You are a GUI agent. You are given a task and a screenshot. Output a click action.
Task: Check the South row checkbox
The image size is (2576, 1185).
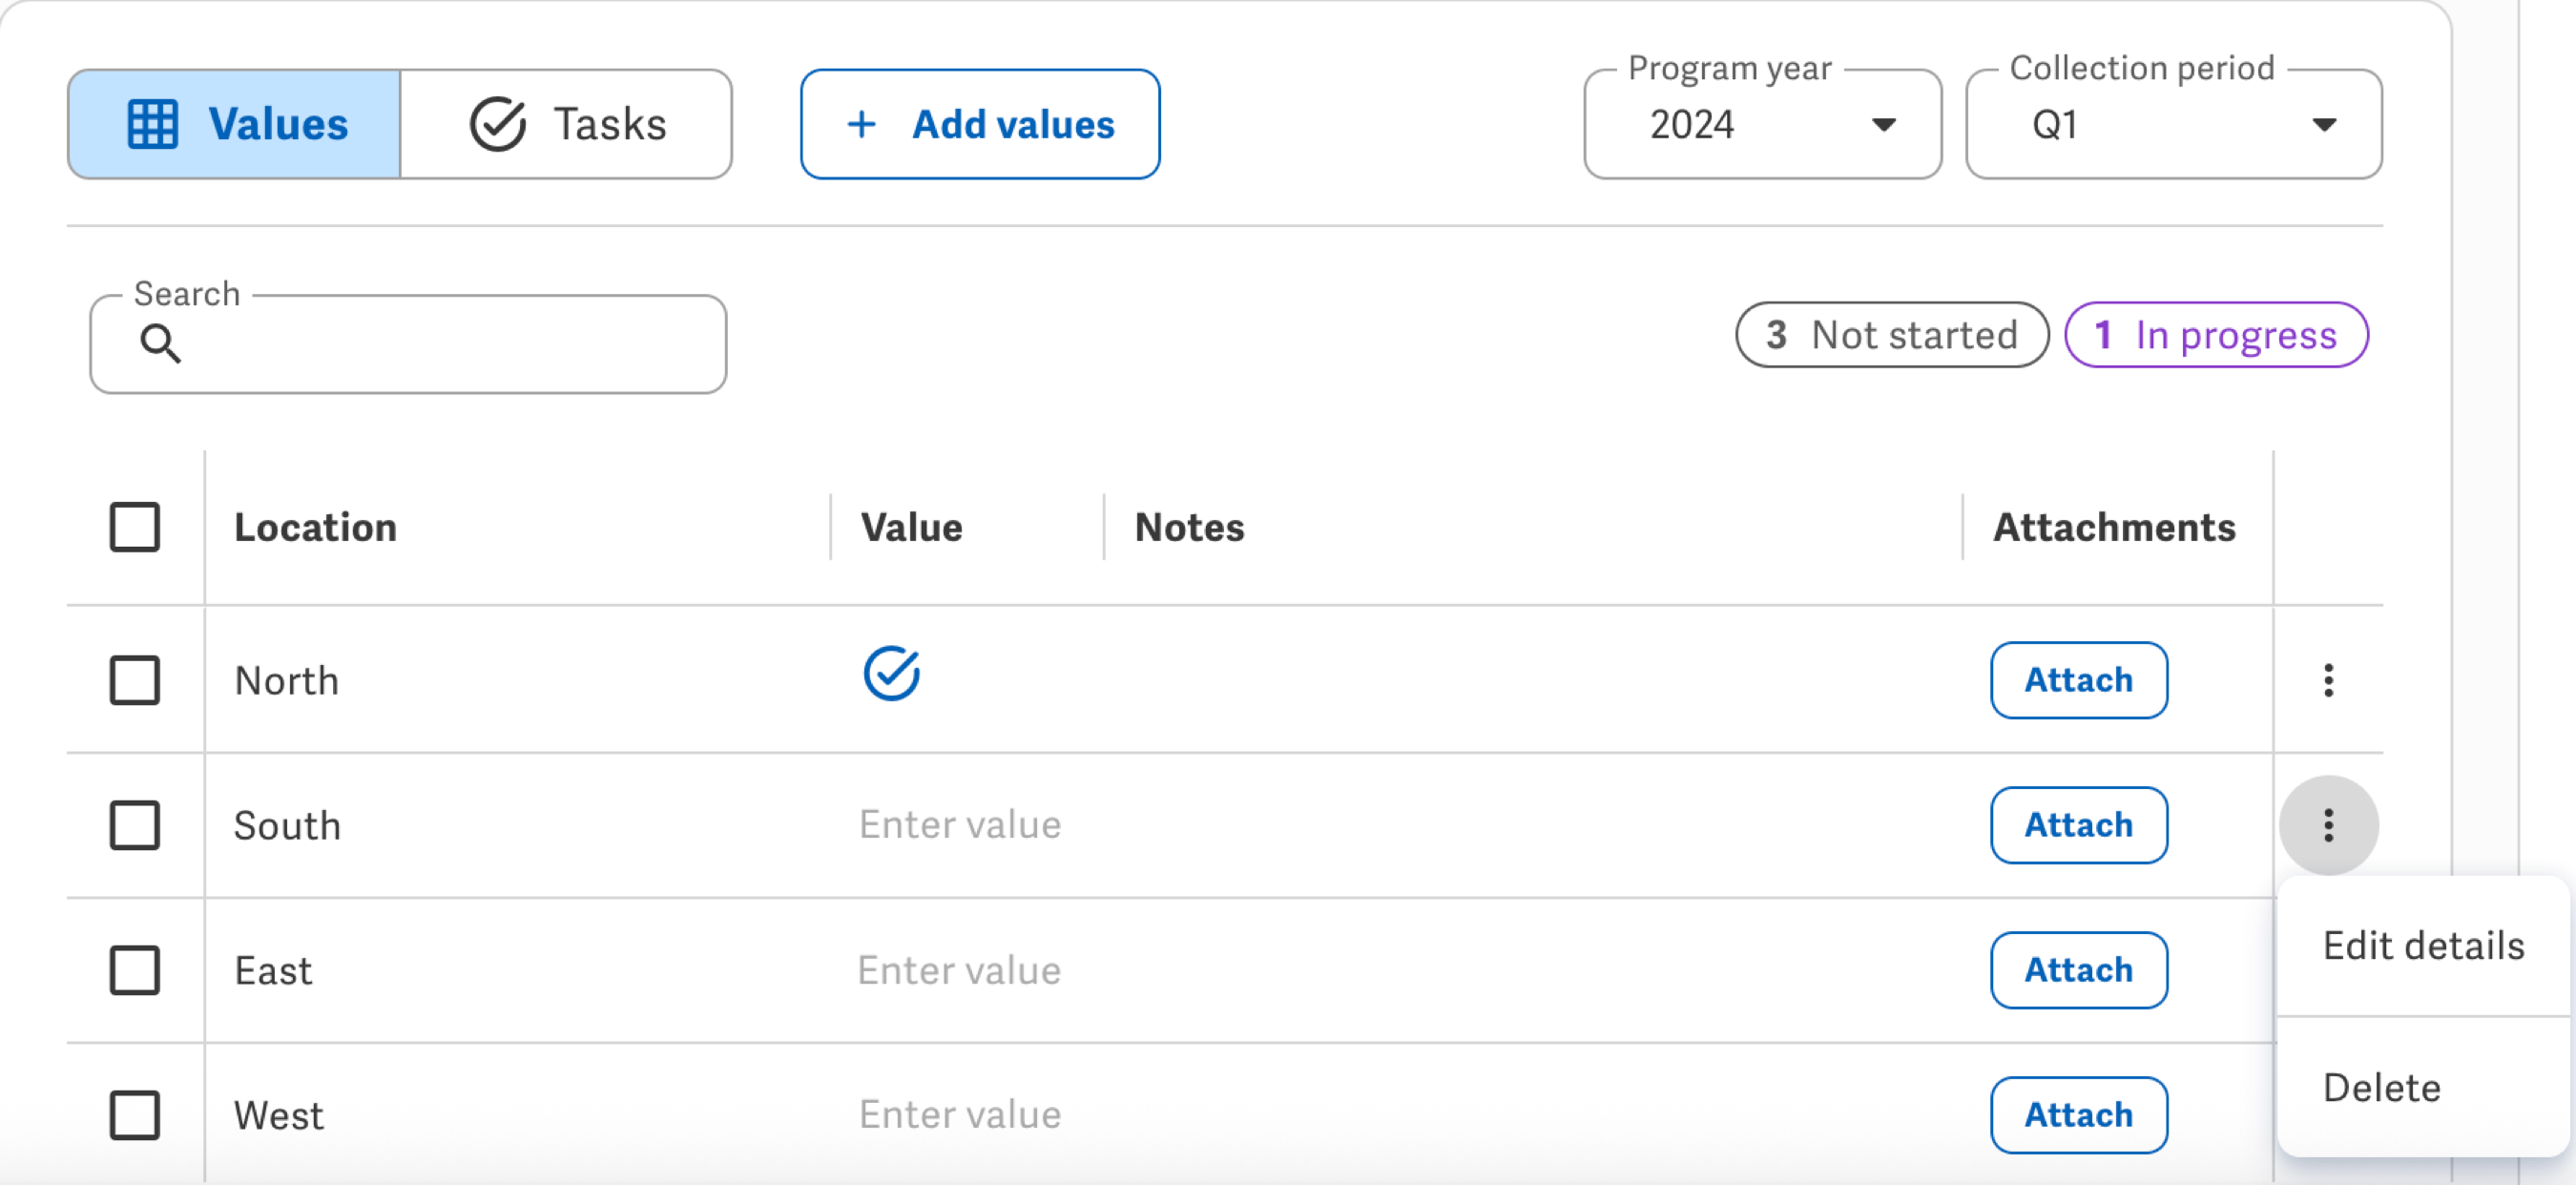[x=135, y=825]
